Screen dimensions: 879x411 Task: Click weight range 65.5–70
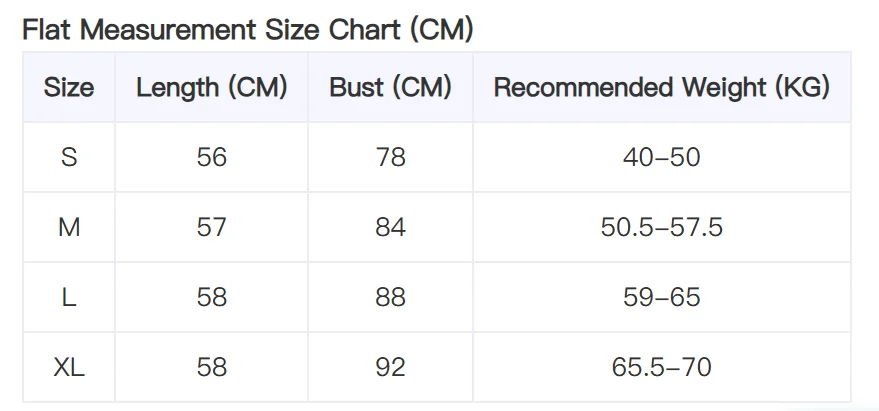[661, 367]
